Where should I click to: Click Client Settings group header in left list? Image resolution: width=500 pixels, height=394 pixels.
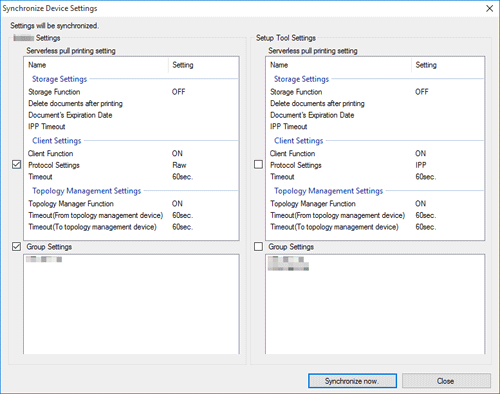pyautogui.click(x=57, y=141)
